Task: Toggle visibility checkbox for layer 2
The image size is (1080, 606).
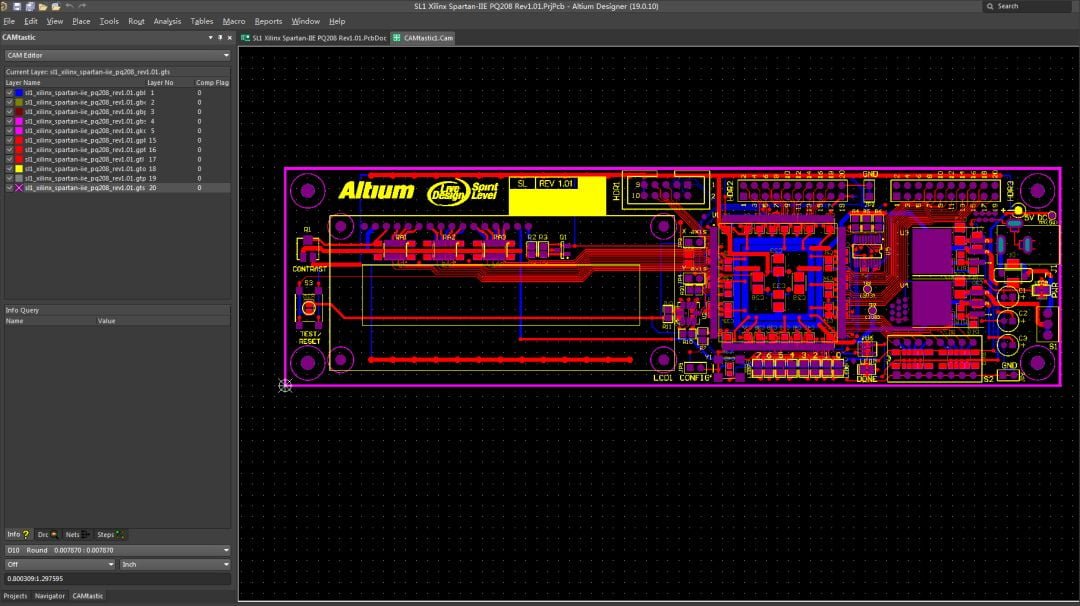Action: pos(10,102)
